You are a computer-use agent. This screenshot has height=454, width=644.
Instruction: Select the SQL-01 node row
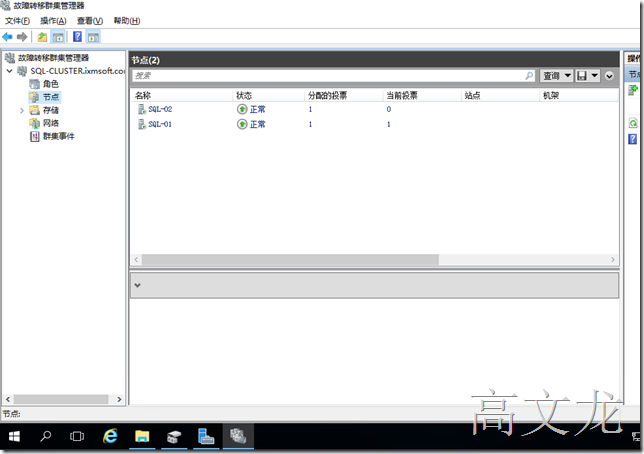pyautogui.click(x=375, y=124)
